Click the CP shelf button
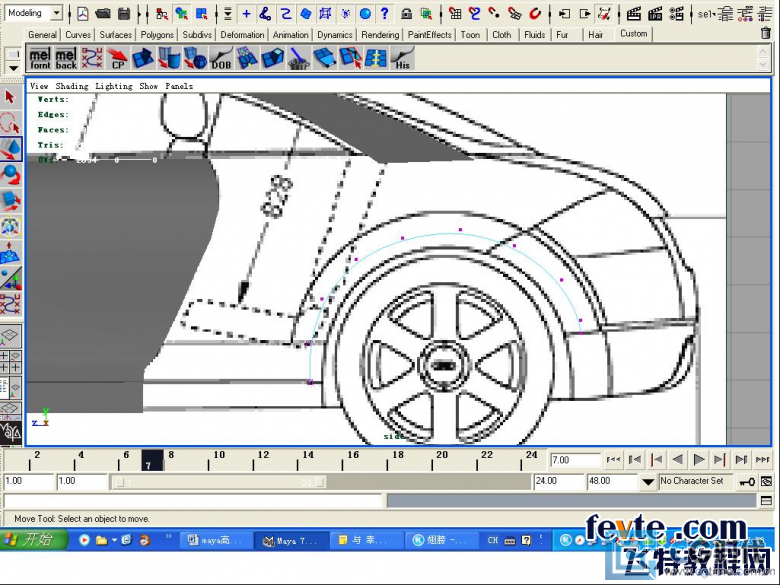780x585 pixels. (x=117, y=58)
